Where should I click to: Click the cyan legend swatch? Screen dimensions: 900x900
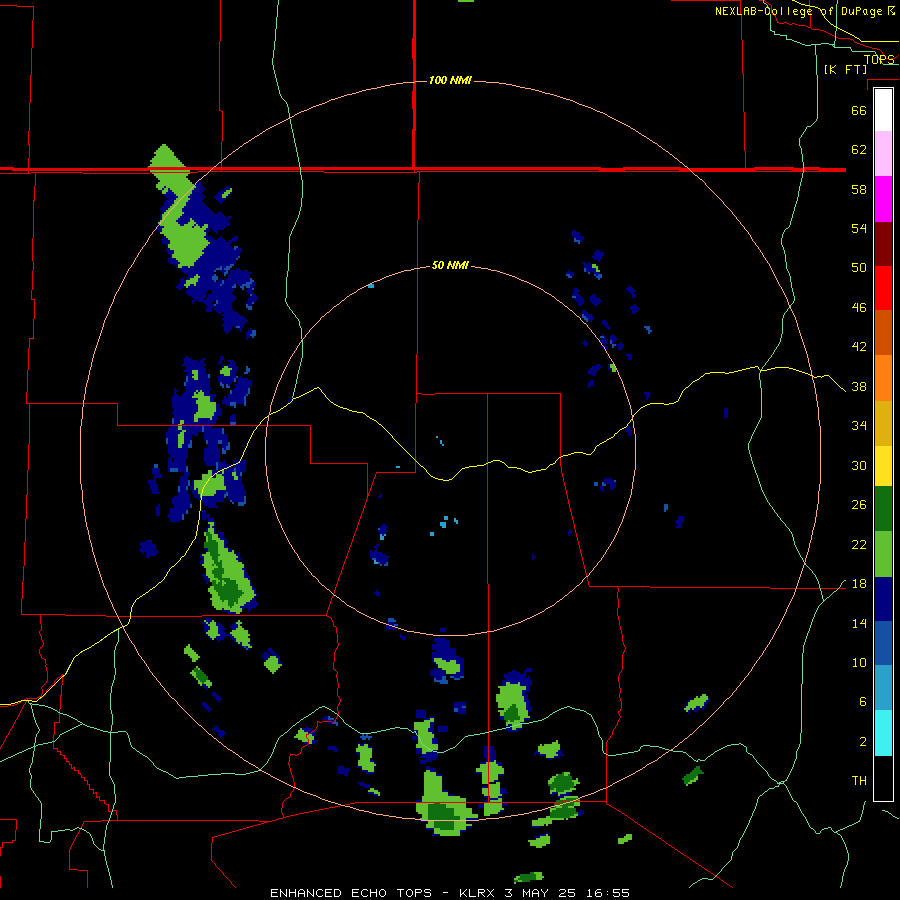click(883, 733)
